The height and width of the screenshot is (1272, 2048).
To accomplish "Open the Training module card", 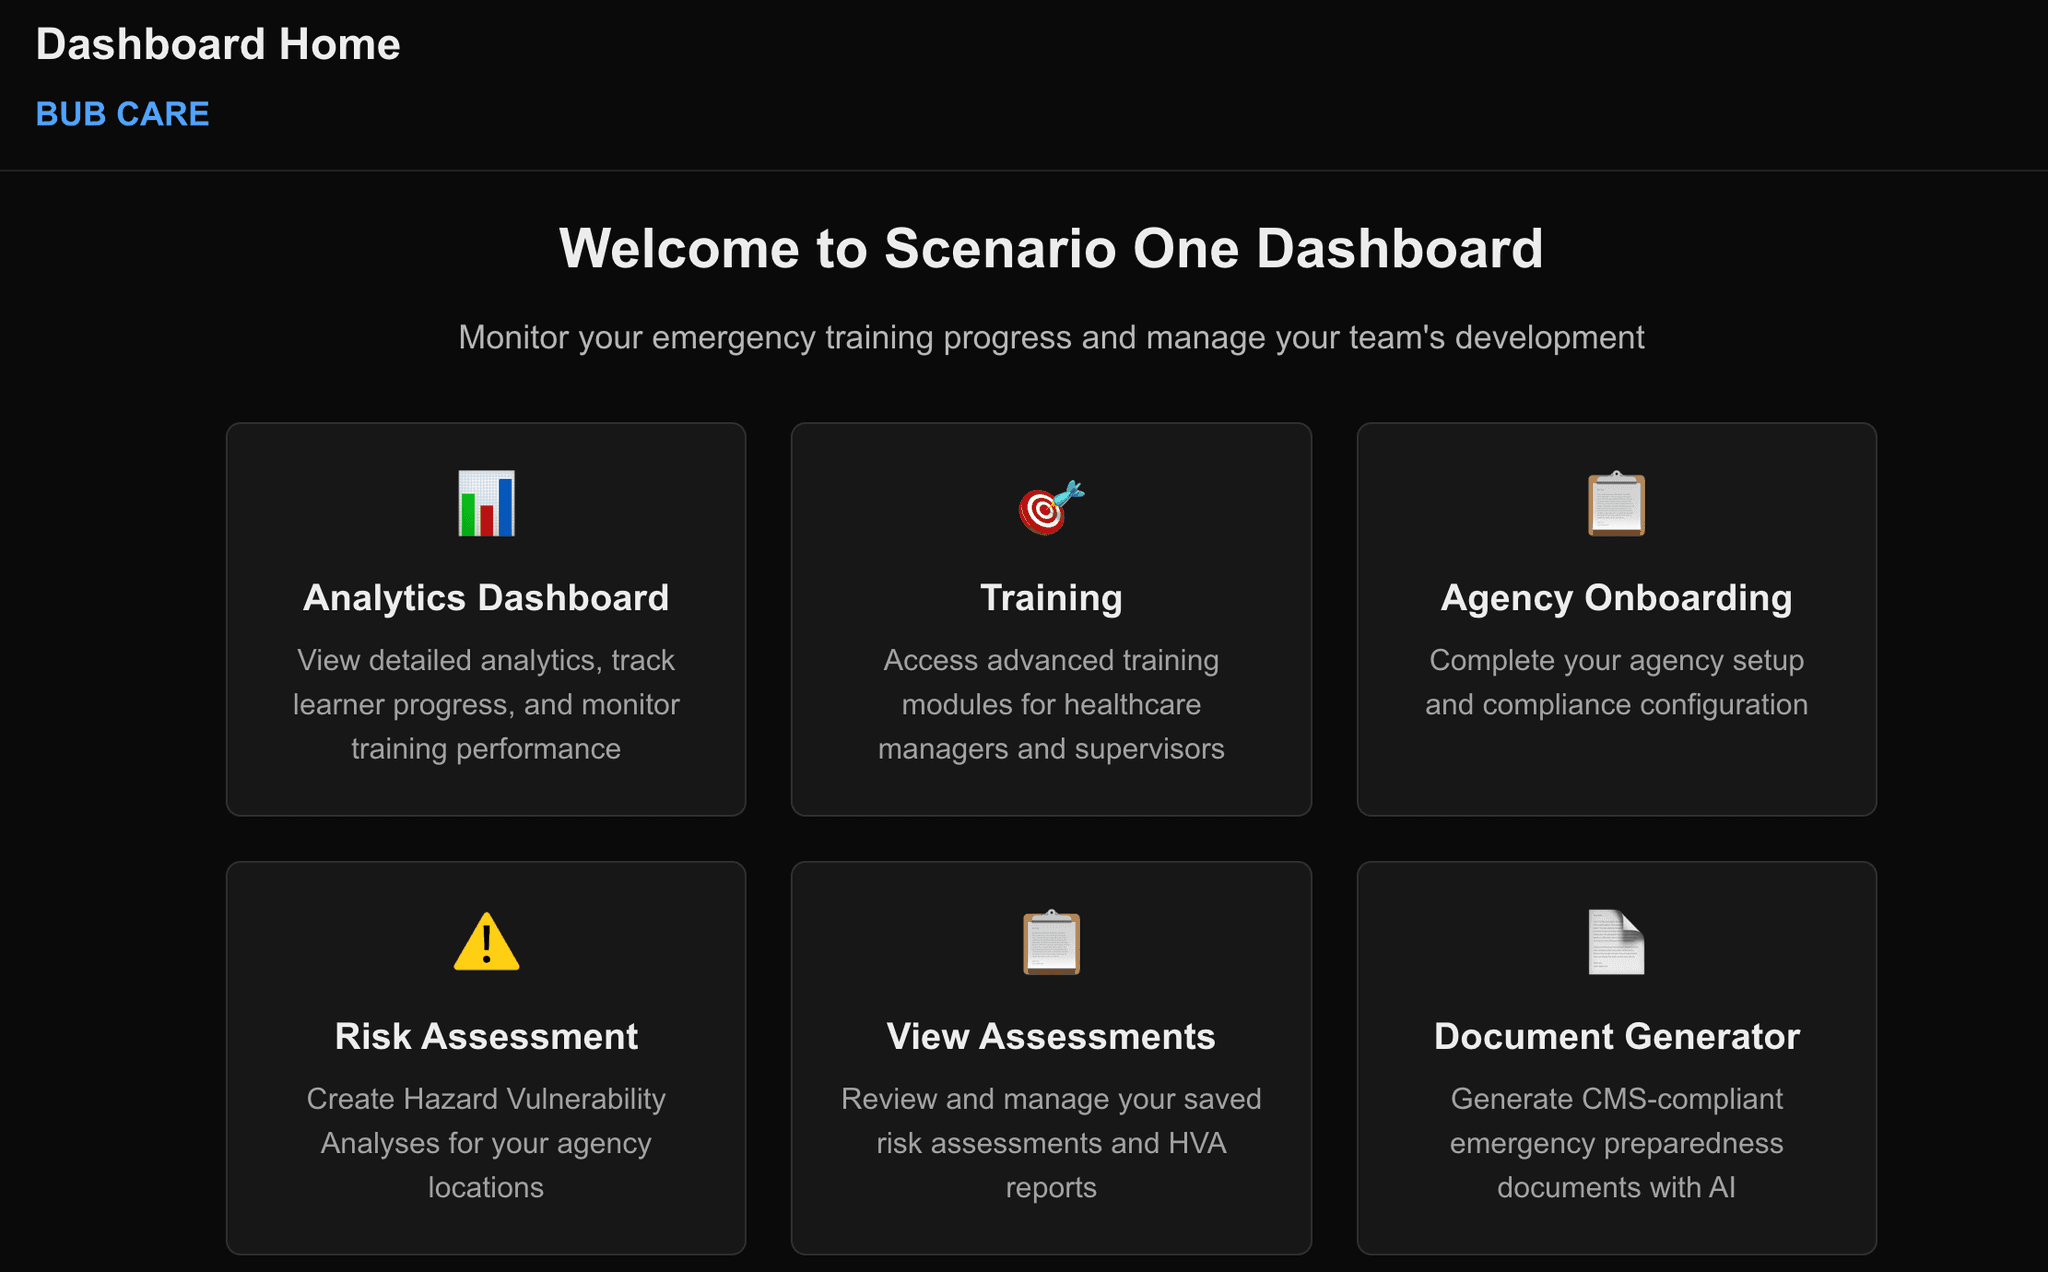I will [x=1051, y=618].
